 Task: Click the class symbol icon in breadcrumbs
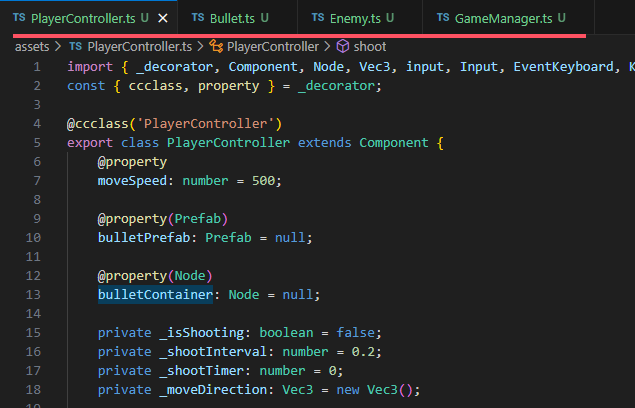click(216, 47)
